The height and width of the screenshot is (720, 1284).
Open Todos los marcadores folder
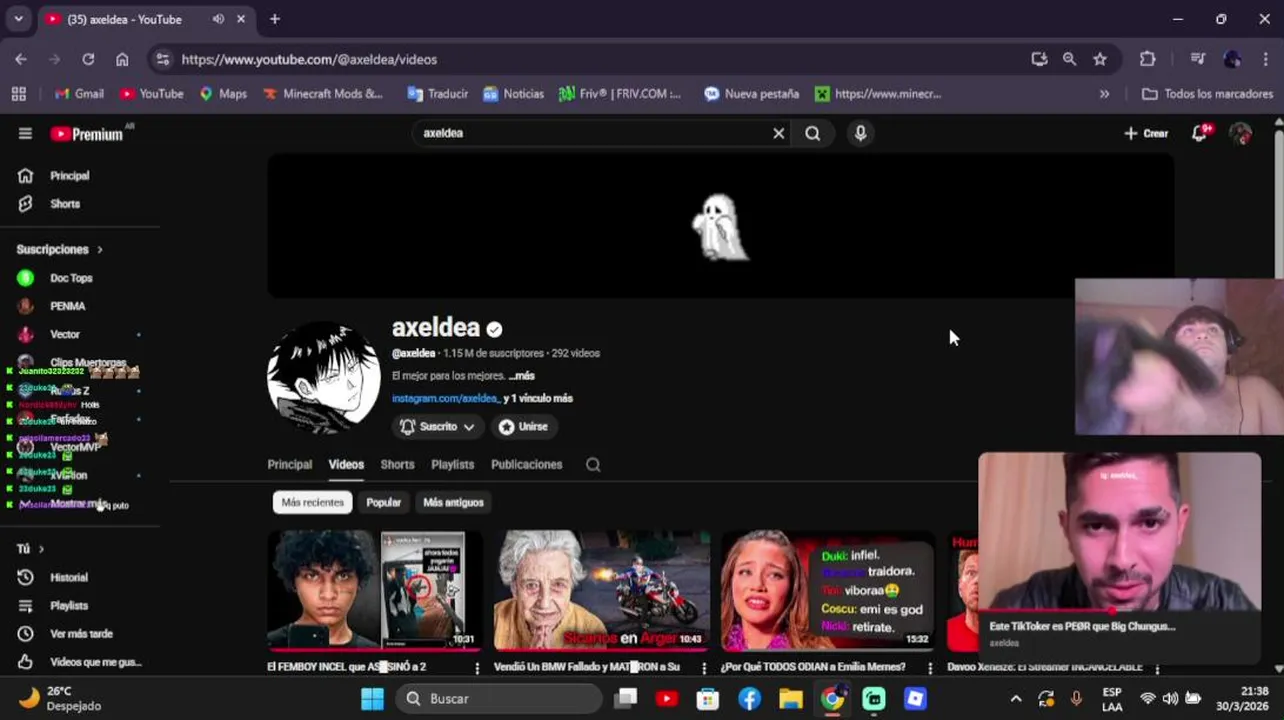tap(1207, 94)
